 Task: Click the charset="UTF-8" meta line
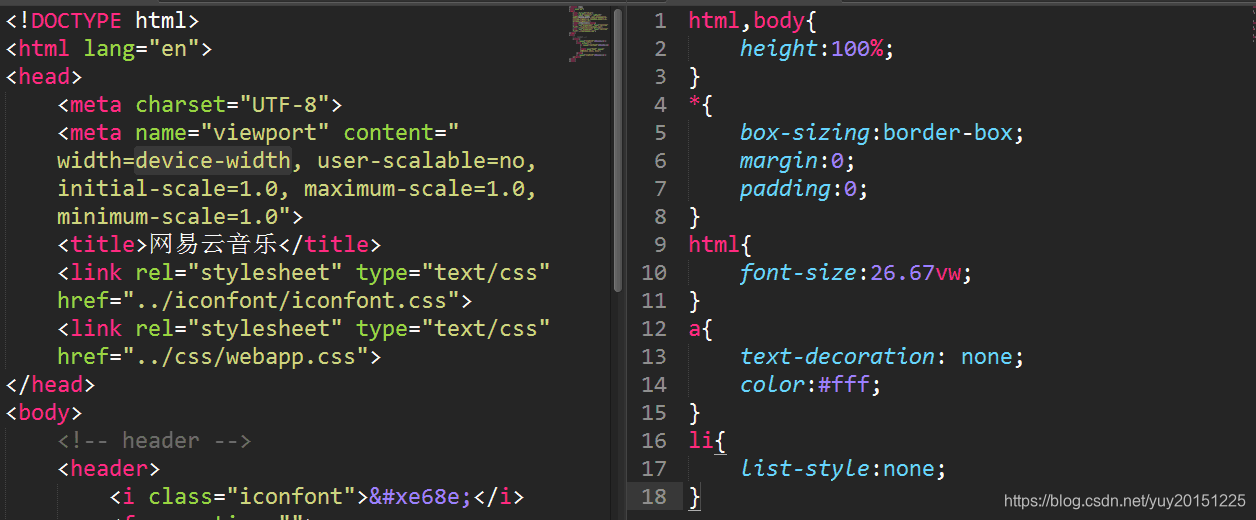coord(200,104)
